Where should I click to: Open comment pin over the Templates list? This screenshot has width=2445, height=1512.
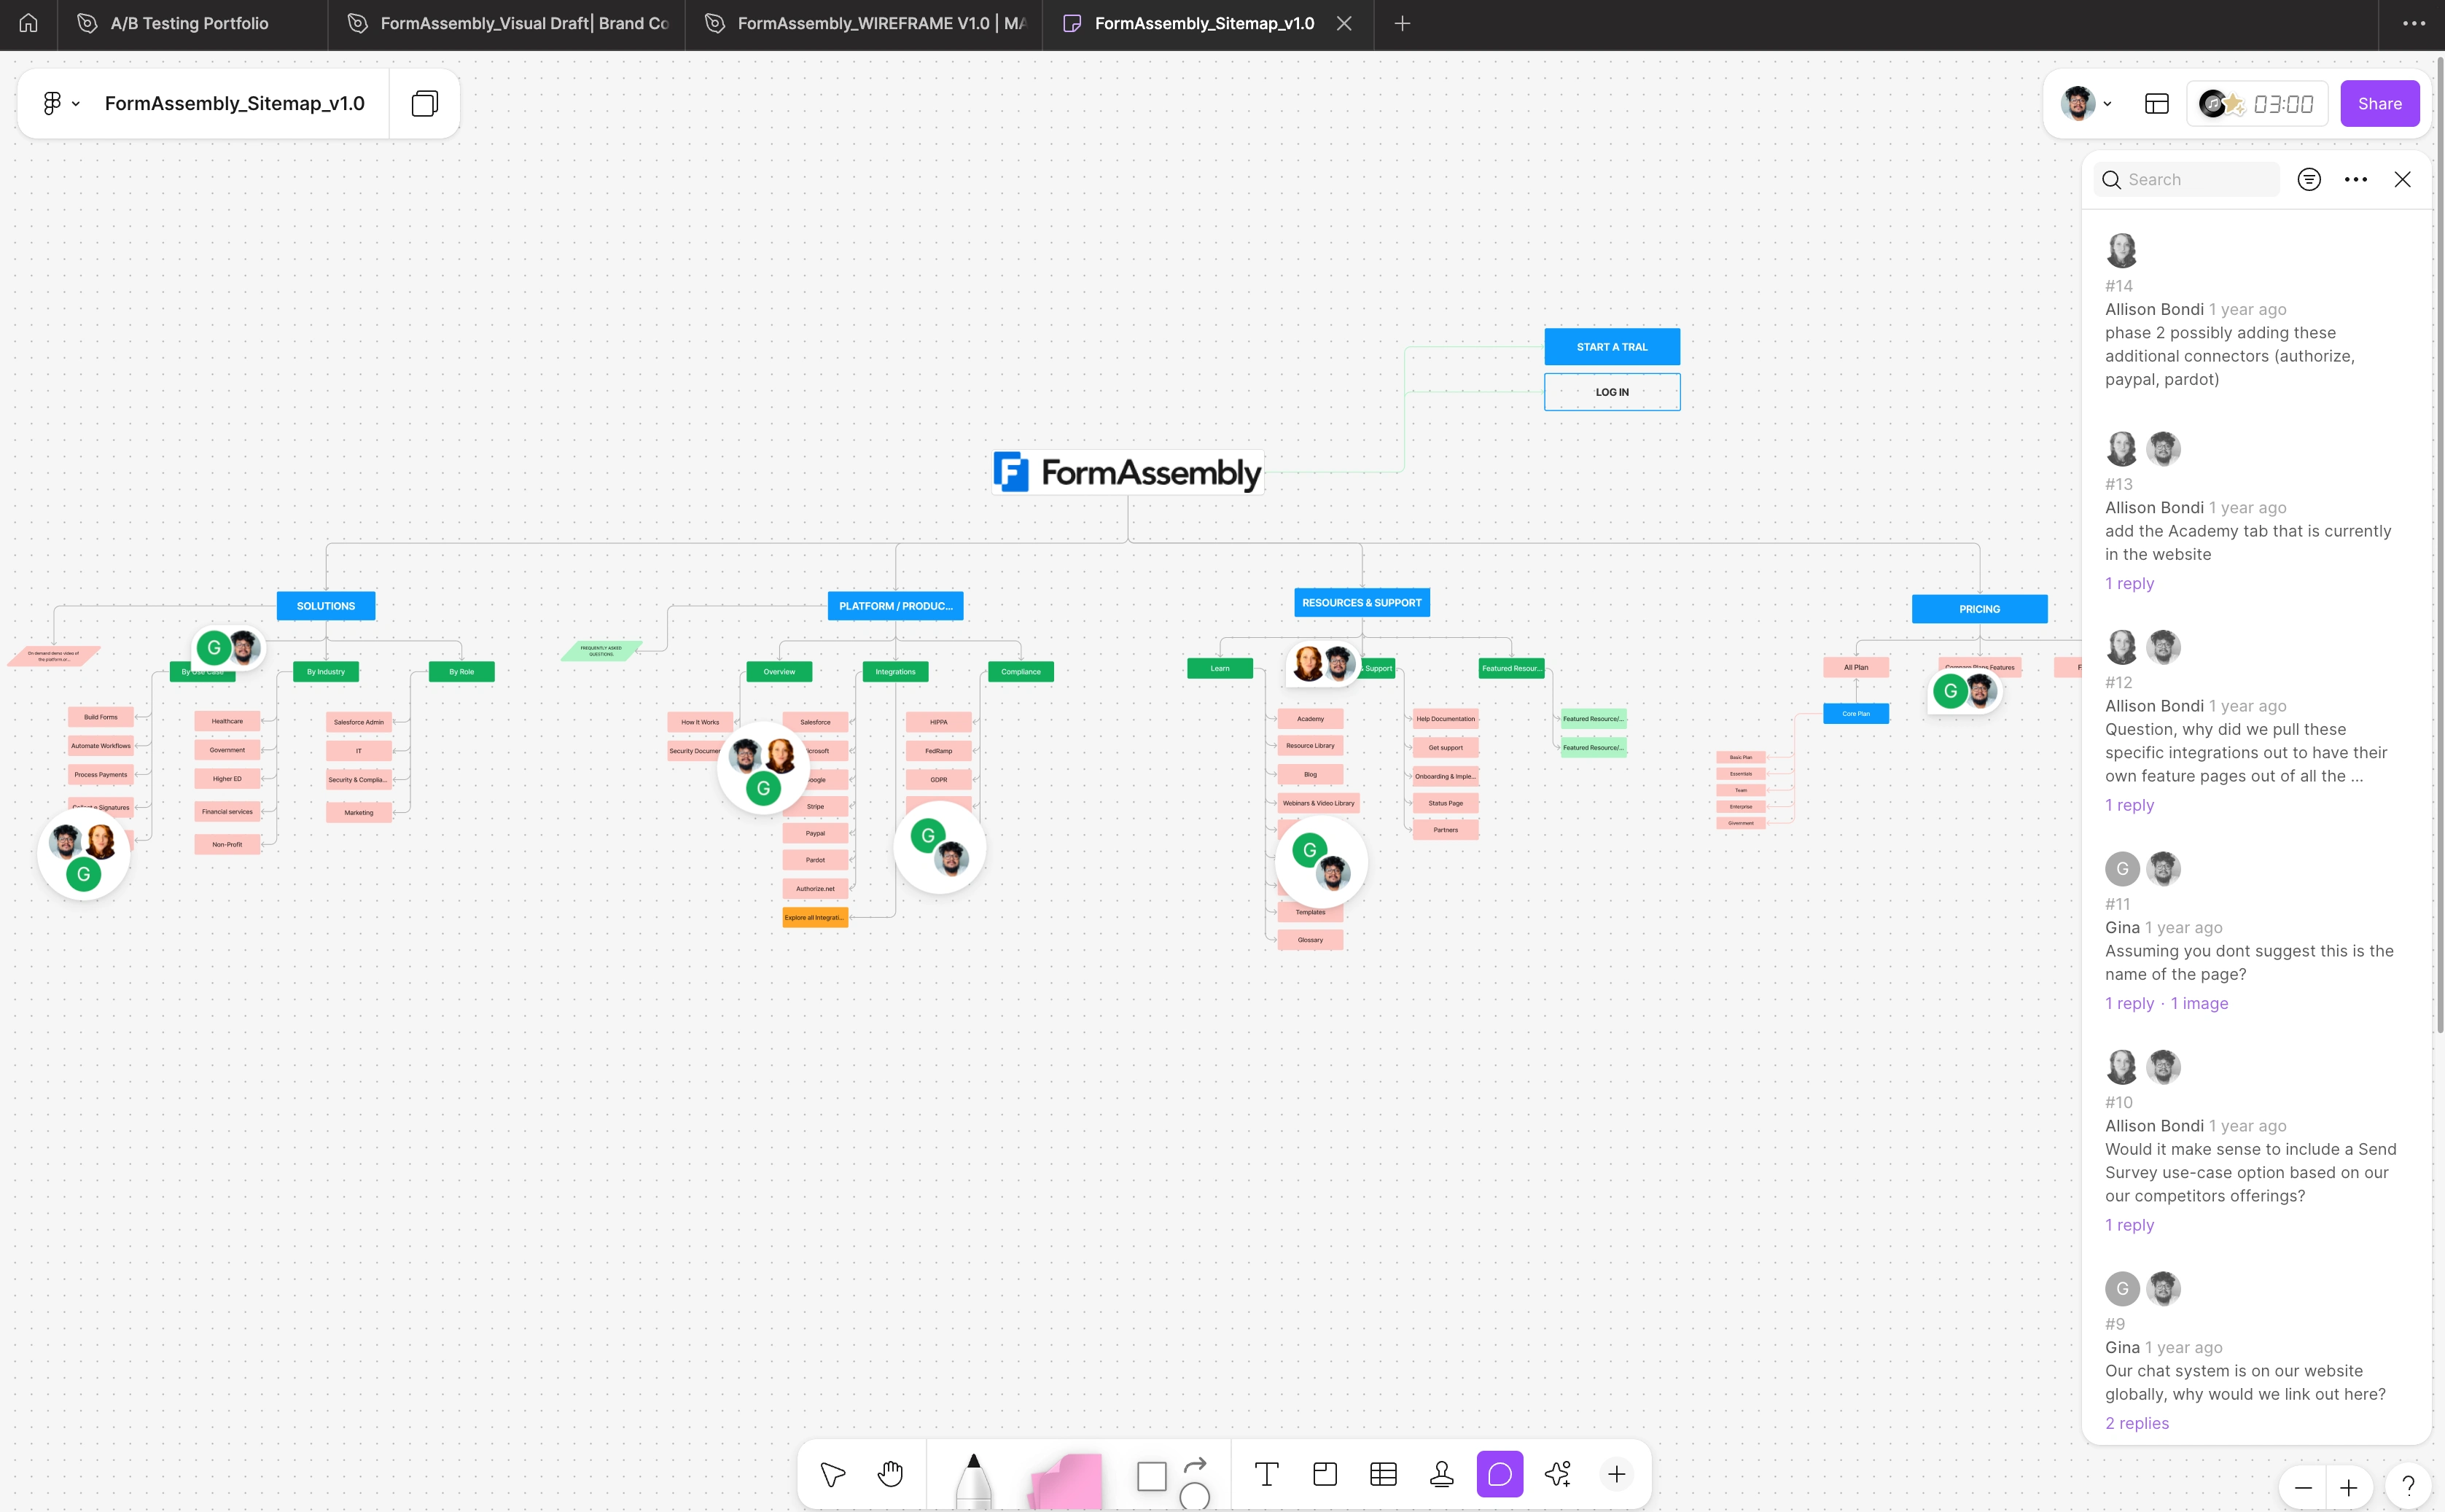pyautogui.click(x=1321, y=861)
